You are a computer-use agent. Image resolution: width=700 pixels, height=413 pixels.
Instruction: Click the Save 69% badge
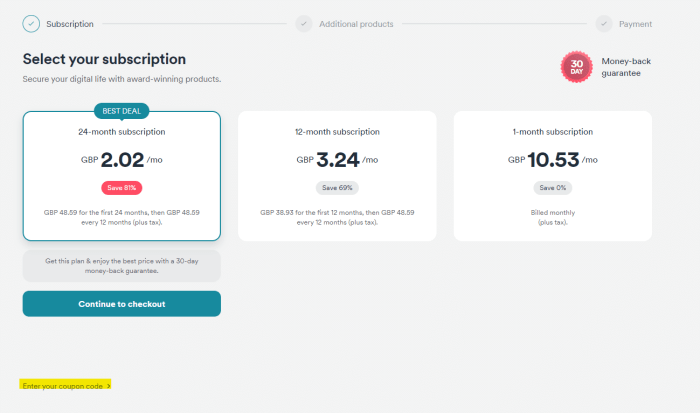337,188
